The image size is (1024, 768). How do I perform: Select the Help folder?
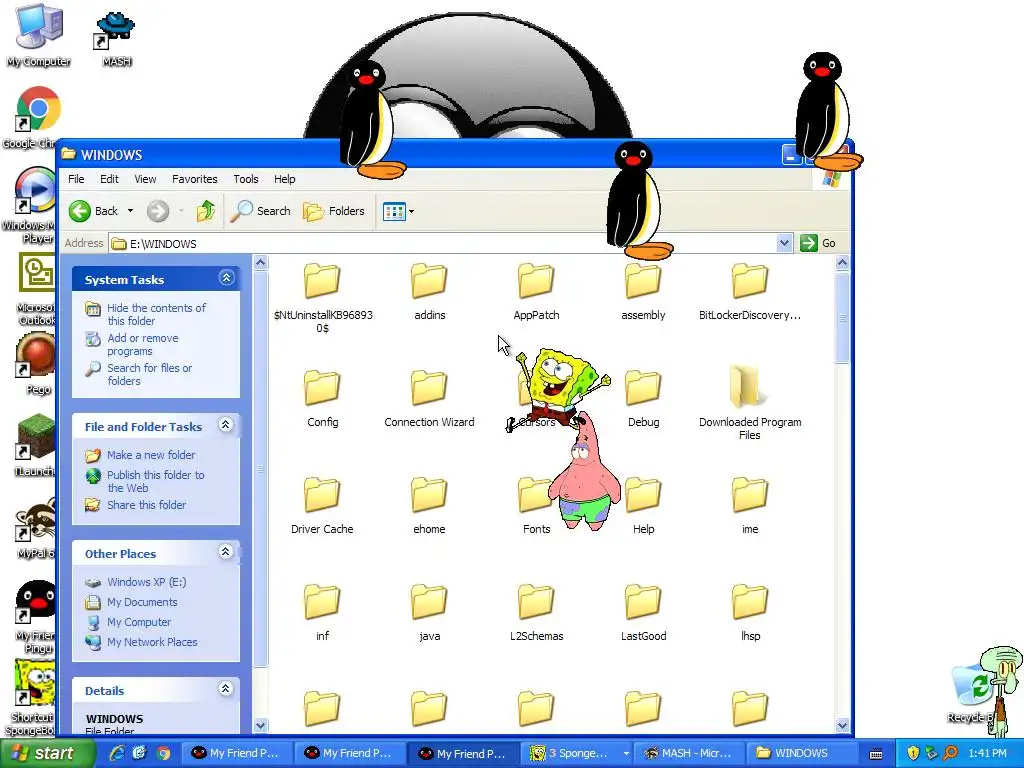pyautogui.click(x=643, y=506)
